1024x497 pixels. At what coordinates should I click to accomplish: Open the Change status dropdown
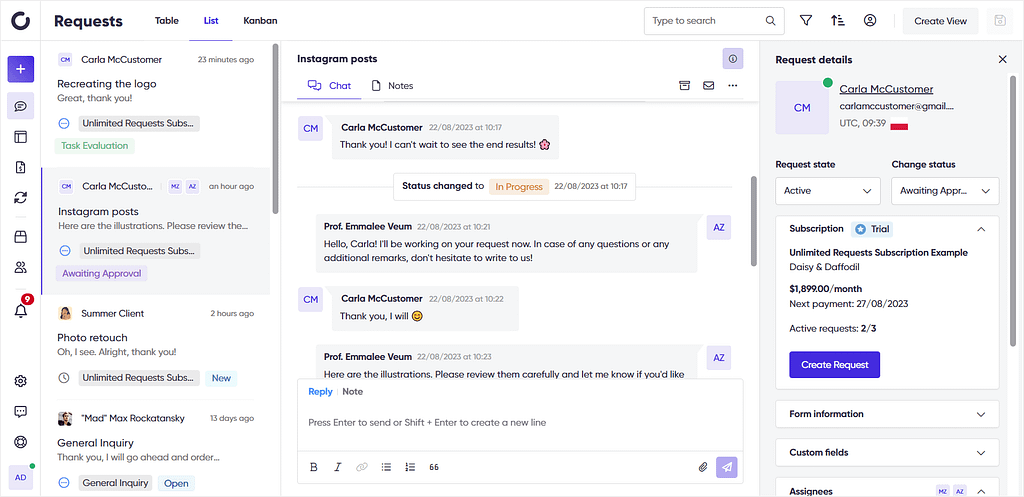945,191
